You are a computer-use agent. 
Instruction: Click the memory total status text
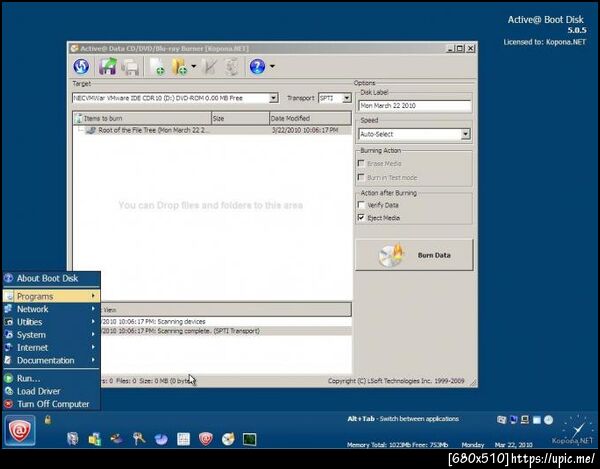397,445
